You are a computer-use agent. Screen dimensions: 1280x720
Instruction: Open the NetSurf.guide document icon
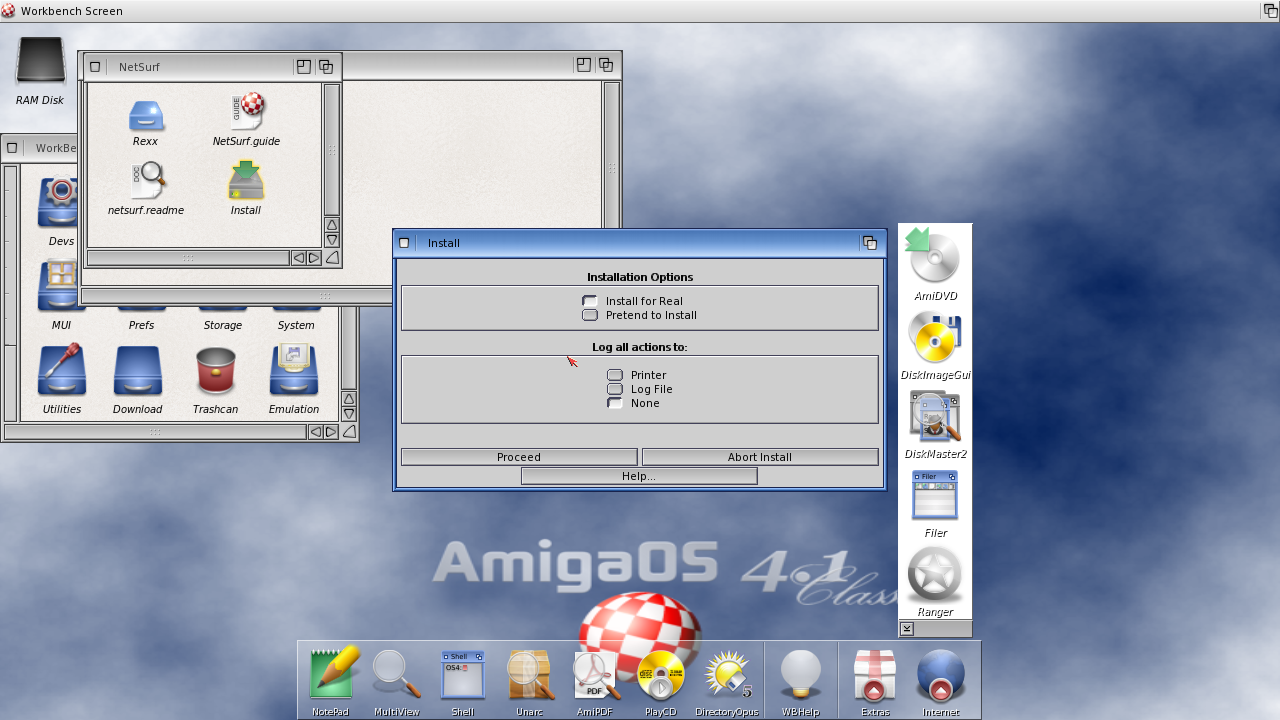point(247,111)
